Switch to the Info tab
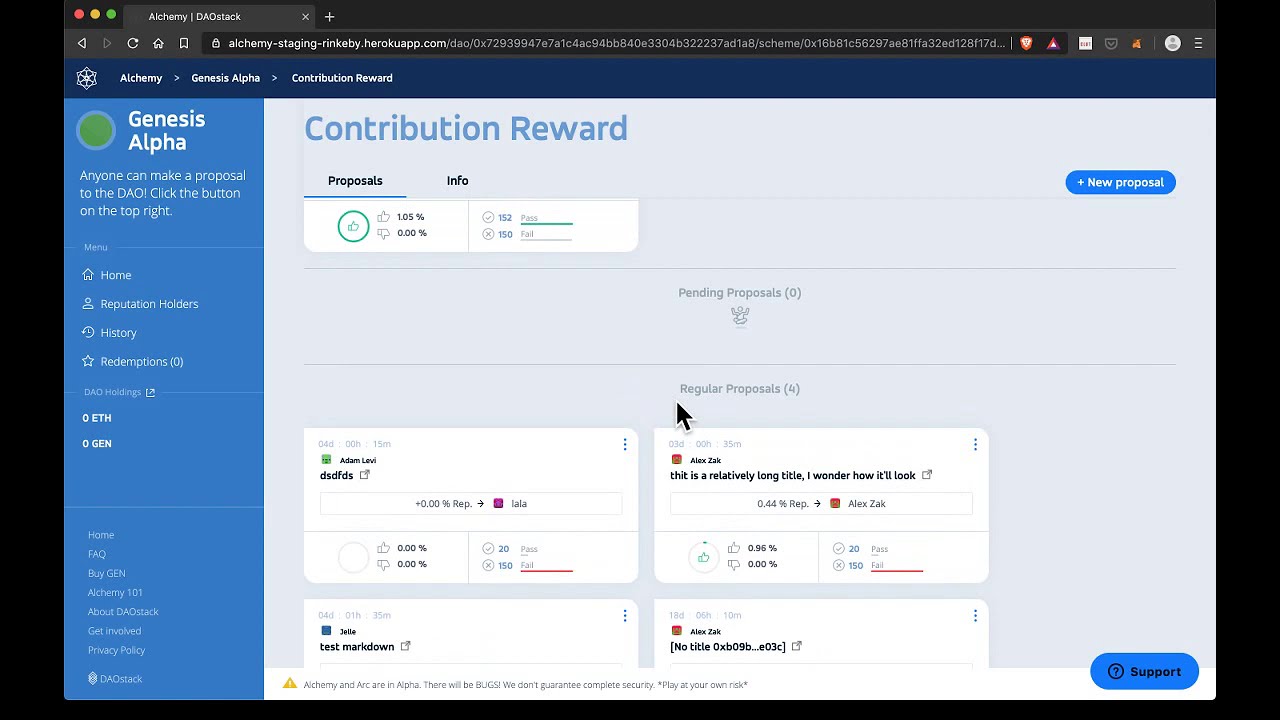1280x720 pixels. (457, 181)
